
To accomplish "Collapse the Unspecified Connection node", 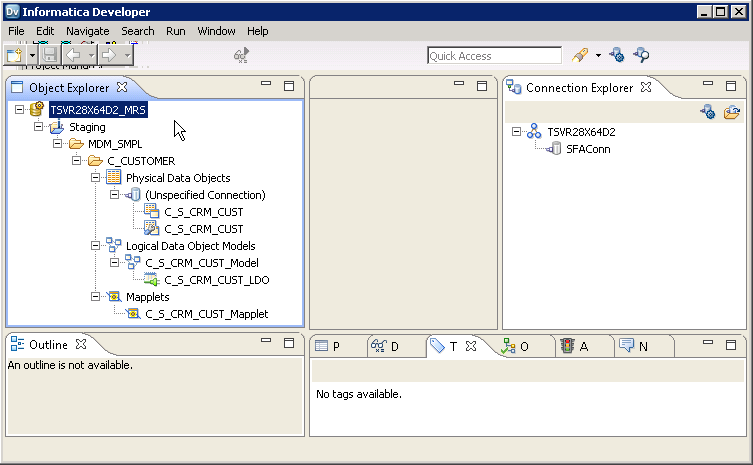I will point(114,195).
